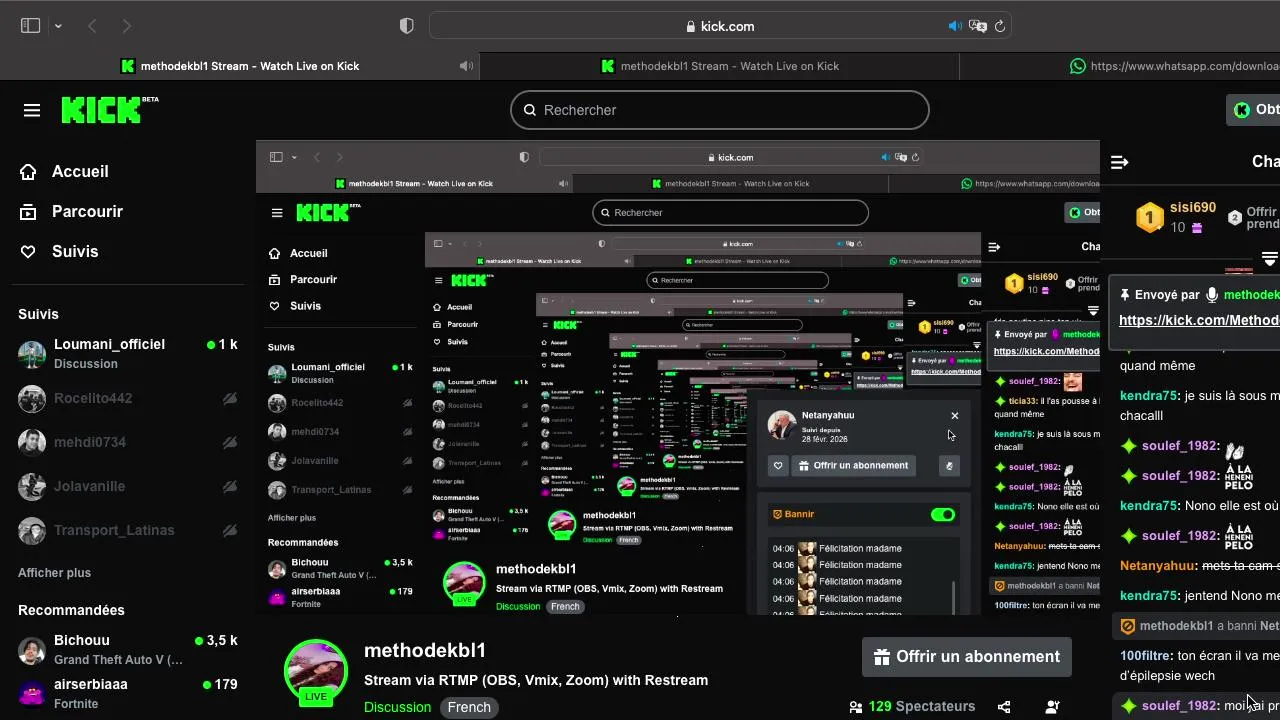The image size is (1280, 720).
Task: Close the Netanyahuu popup in streamed video
Action: click(x=954, y=416)
